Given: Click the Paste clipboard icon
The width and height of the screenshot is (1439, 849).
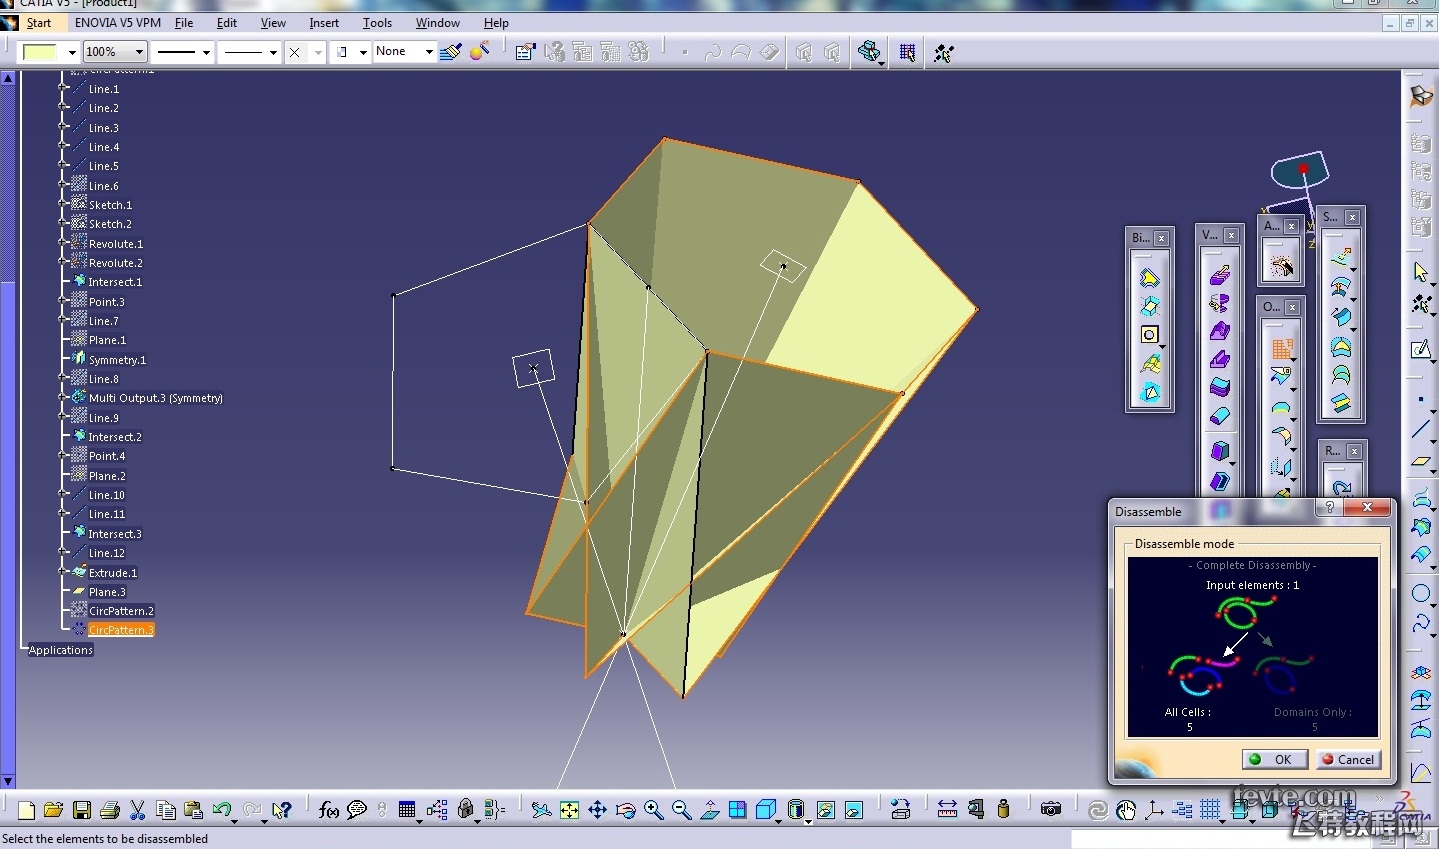Looking at the screenshot, I should (194, 810).
